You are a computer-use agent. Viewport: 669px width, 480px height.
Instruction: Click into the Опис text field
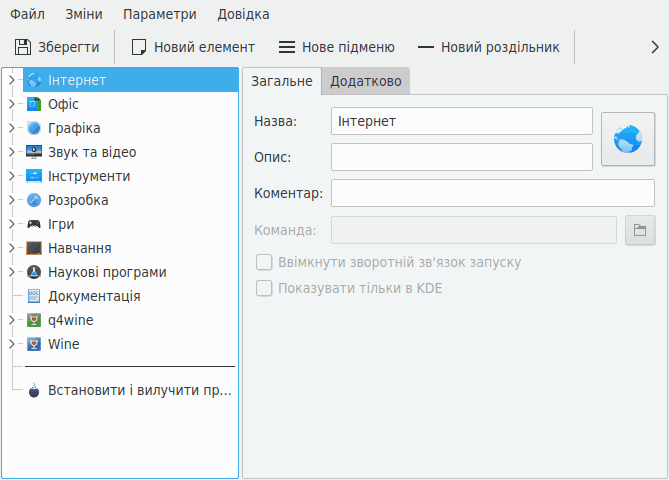pyautogui.click(x=461, y=157)
